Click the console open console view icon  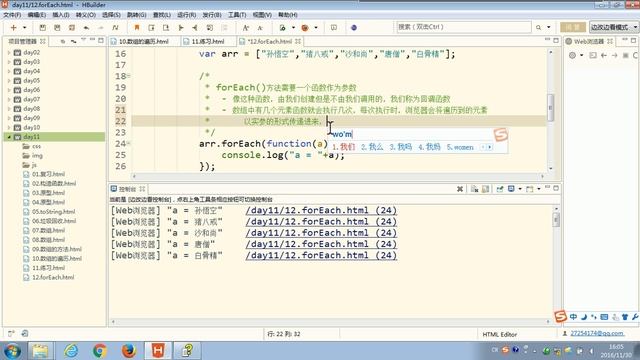tap(529, 189)
